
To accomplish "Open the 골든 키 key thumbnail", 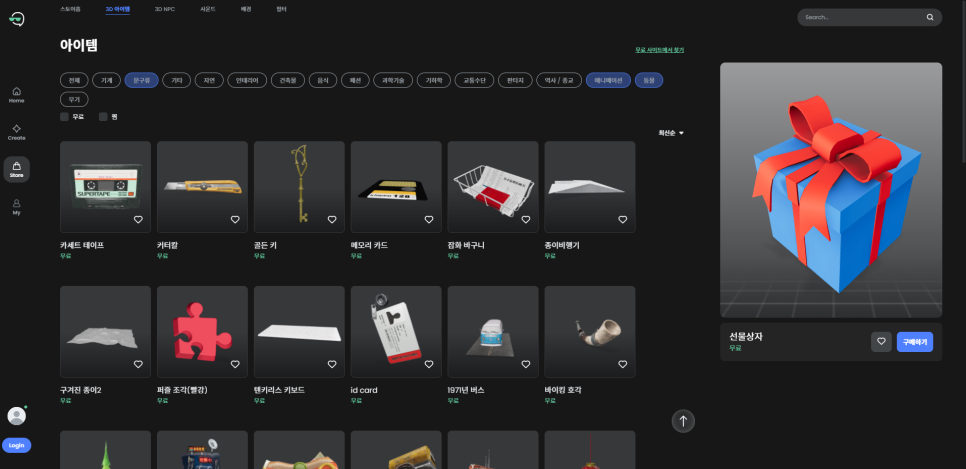I will click(x=299, y=187).
